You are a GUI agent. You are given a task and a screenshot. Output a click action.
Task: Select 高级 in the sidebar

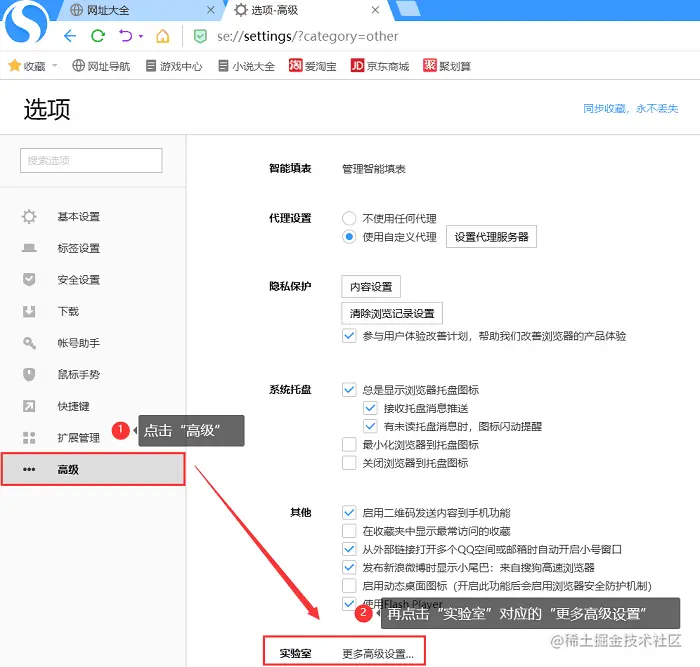[93, 469]
